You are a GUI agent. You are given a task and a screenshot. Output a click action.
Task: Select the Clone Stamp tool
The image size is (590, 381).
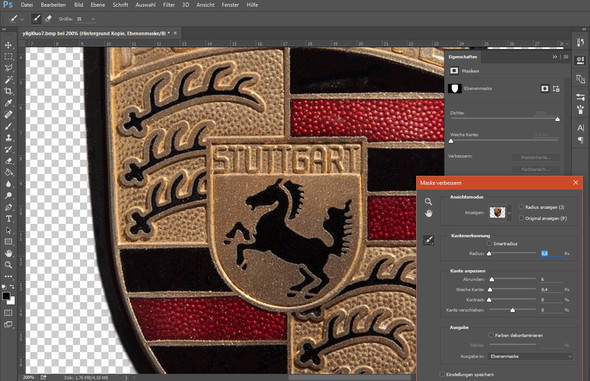click(x=8, y=138)
